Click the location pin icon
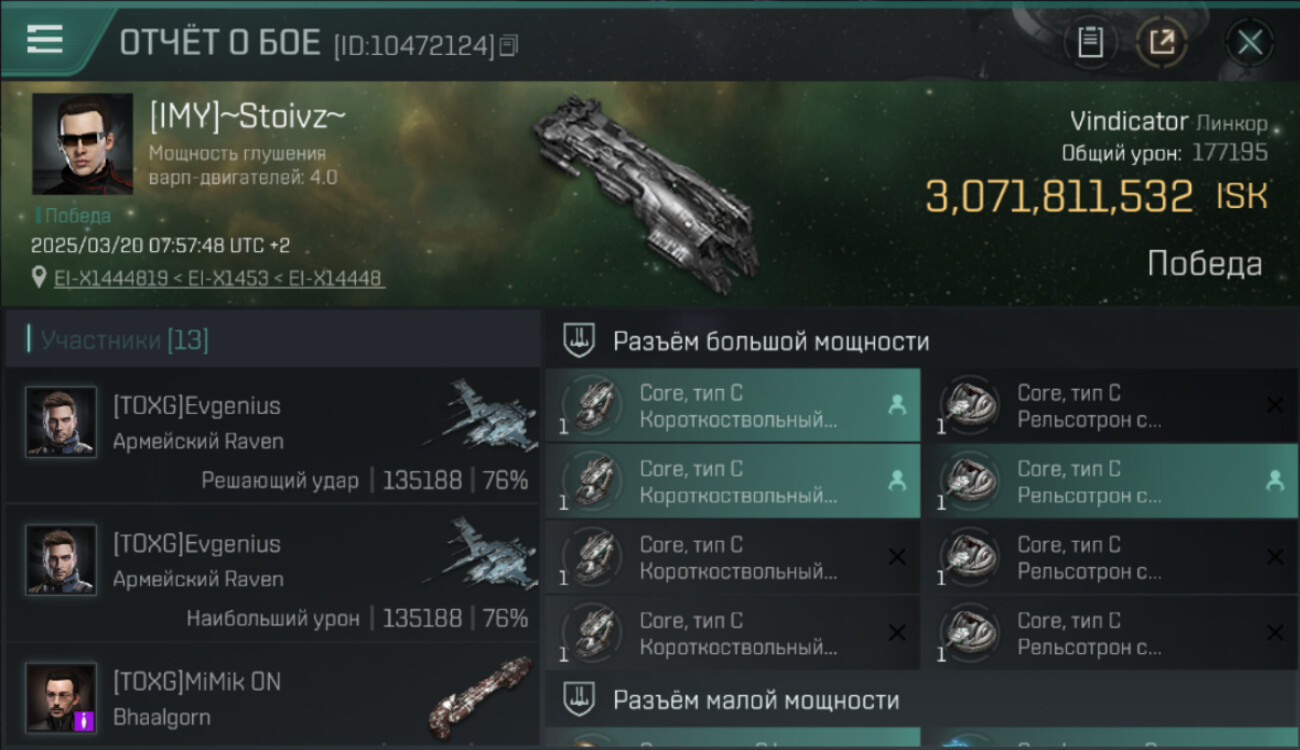 click(39, 277)
